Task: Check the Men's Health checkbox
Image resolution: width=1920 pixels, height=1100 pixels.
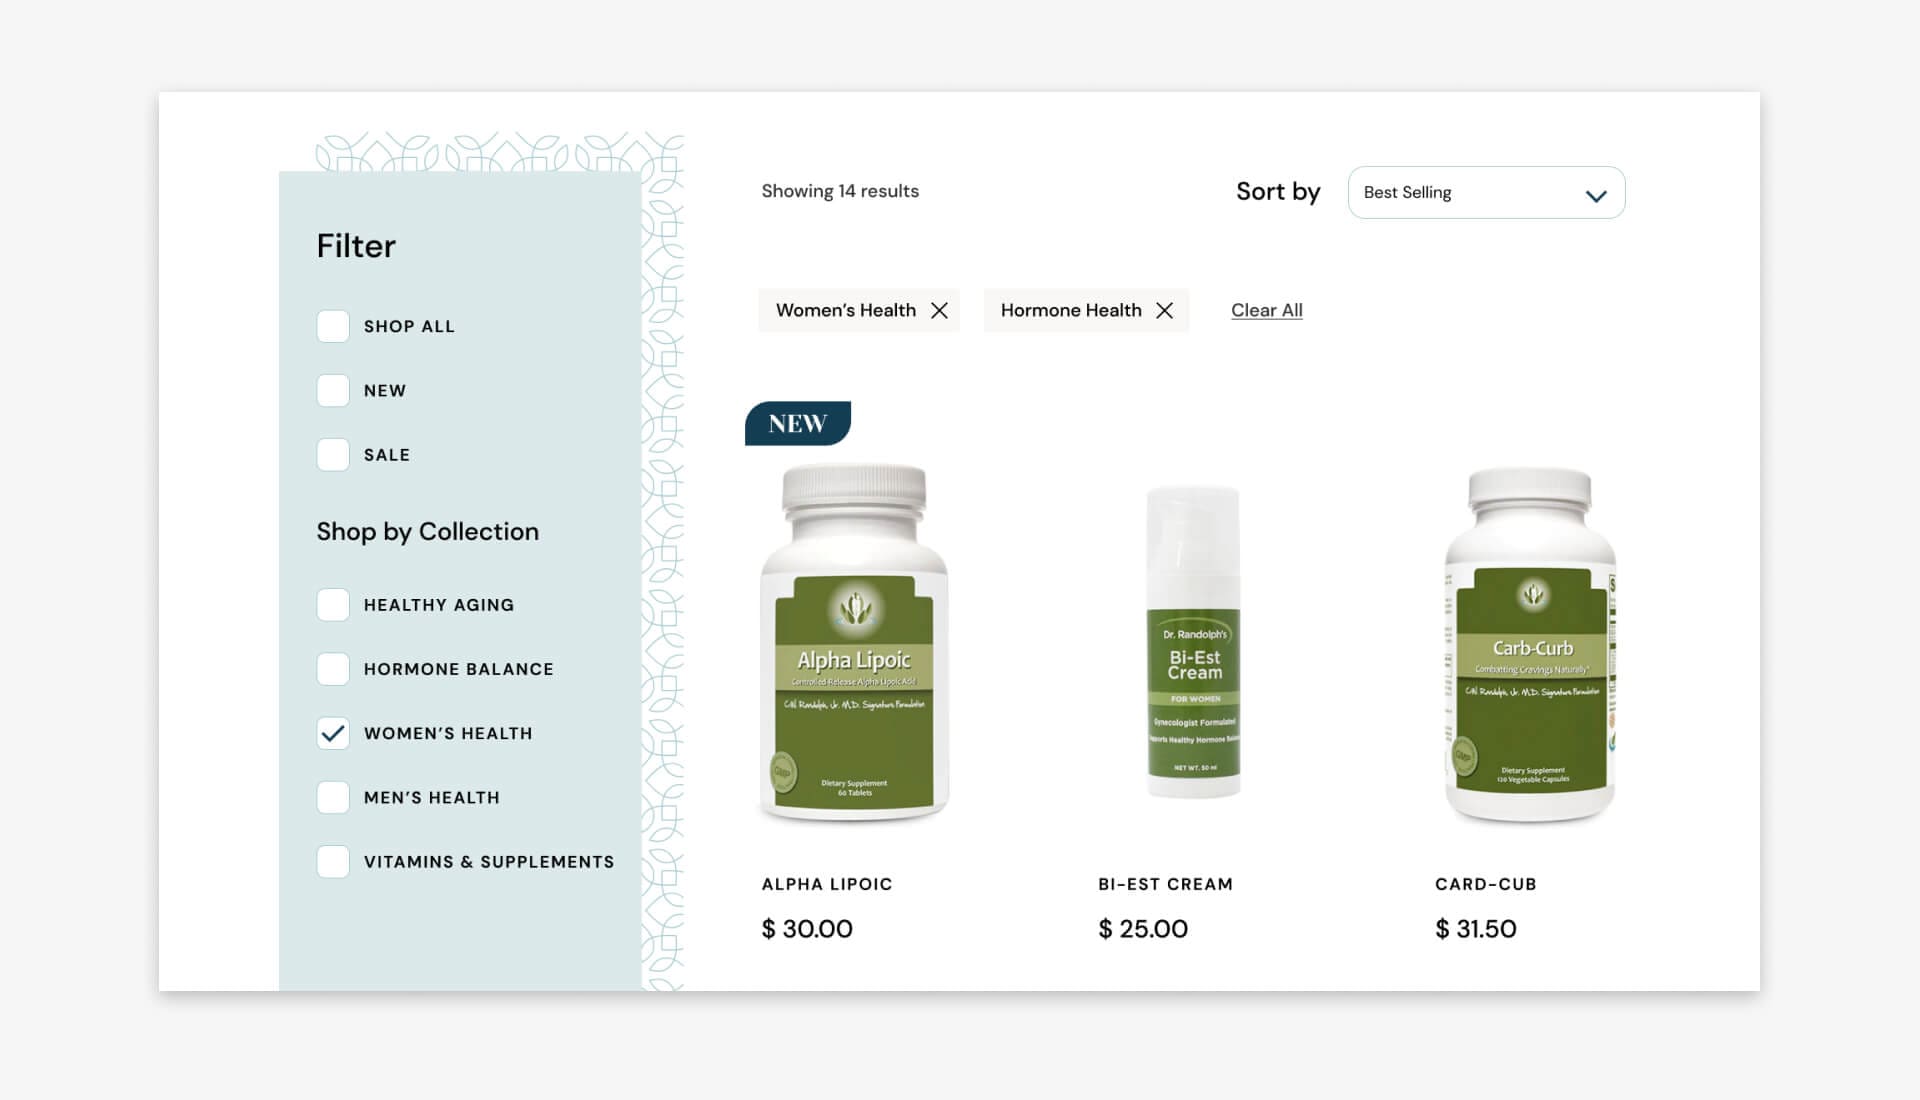Action: [x=333, y=797]
